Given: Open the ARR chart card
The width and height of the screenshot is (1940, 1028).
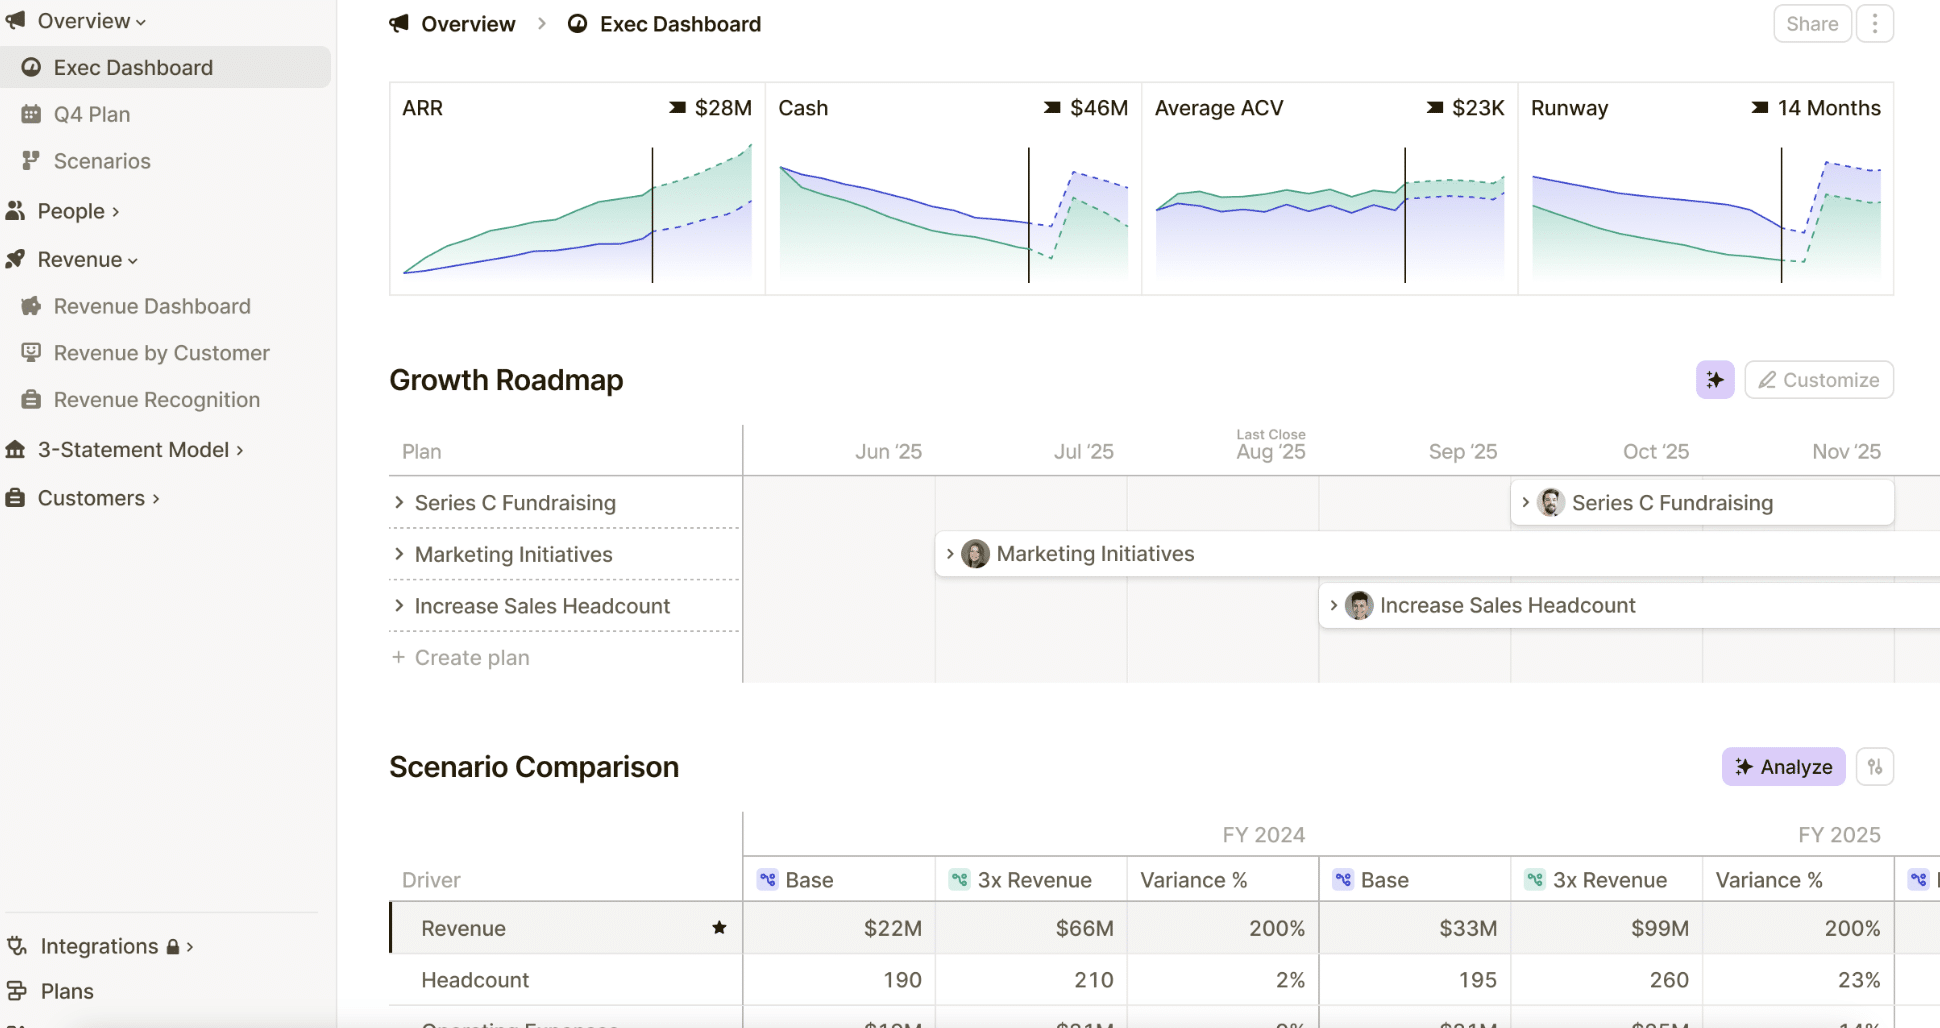Looking at the screenshot, I should pos(577,188).
